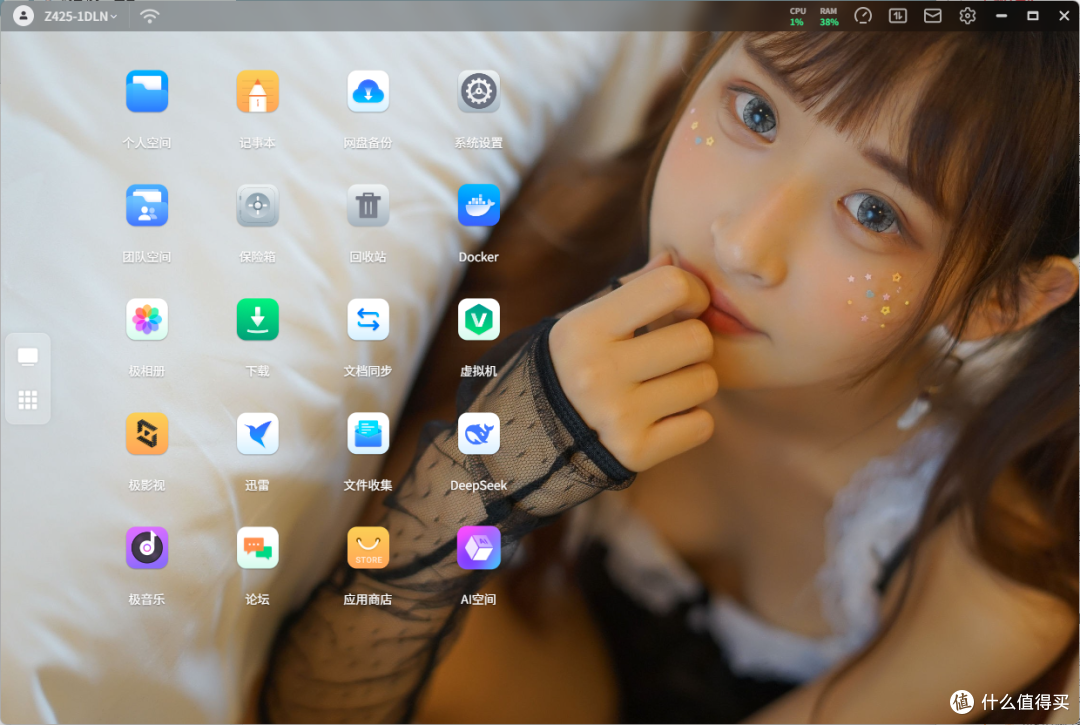1080x725 pixels.
Task: Open the 极音乐 music app
Action: (x=147, y=549)
